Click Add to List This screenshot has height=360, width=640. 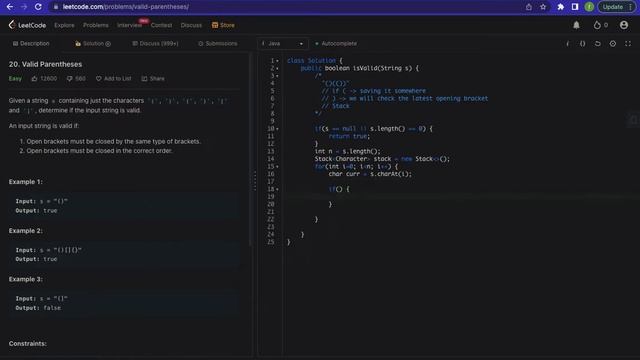(113, 78)
